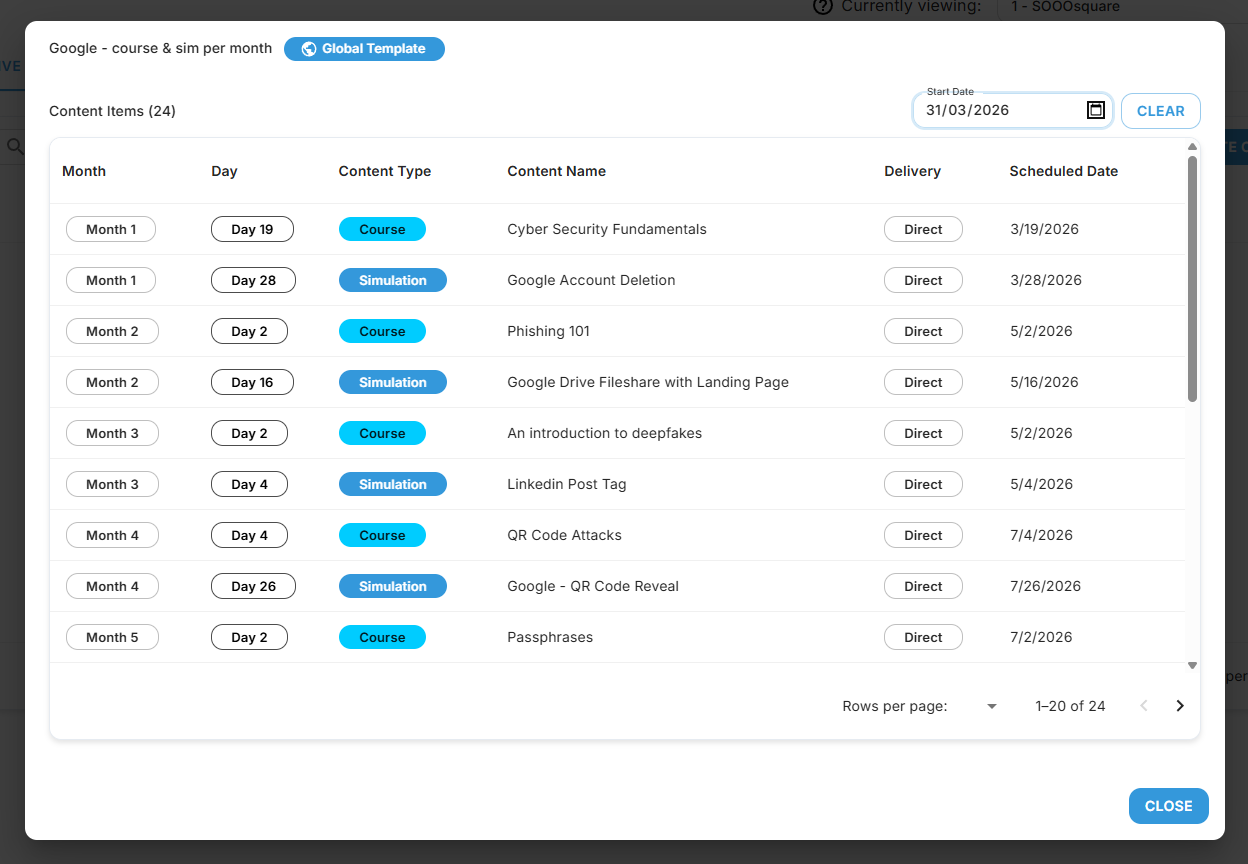Open the 1 - SOOOsquare viewing selector
Image resolution: width=1248 pixels, height=864 pixels.
tap(1065, 7)
